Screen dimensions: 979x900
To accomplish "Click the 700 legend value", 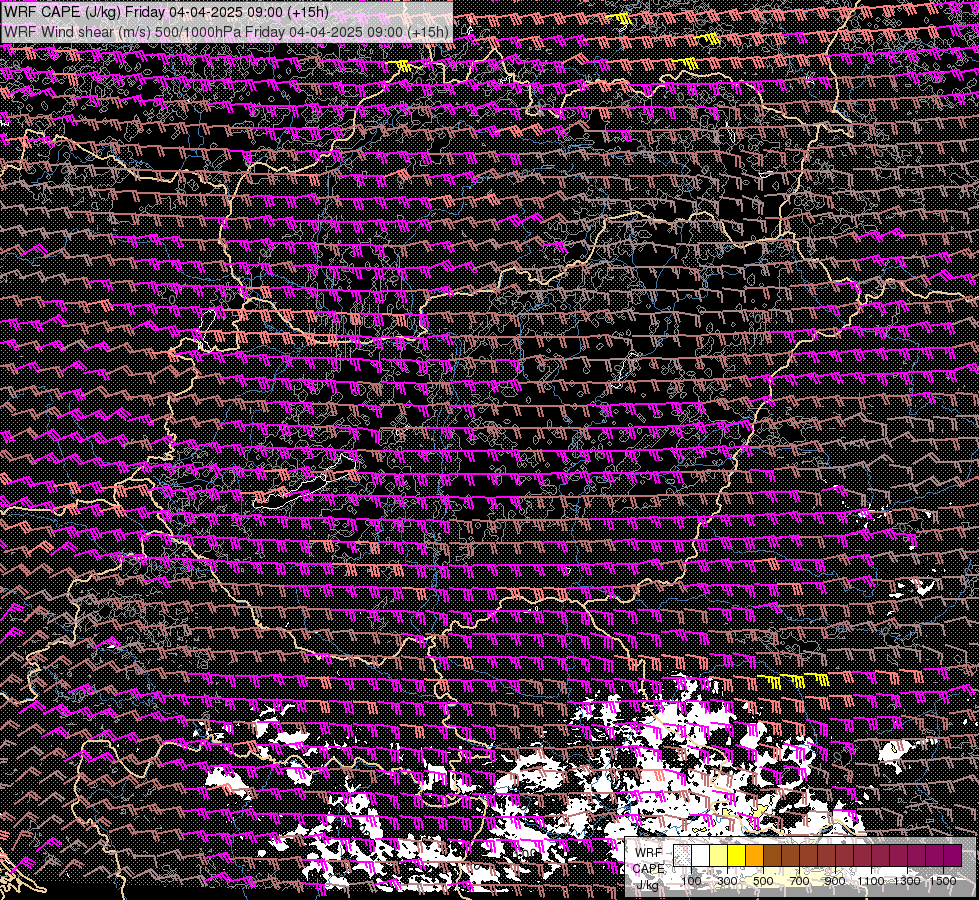I will coord(800,881).
